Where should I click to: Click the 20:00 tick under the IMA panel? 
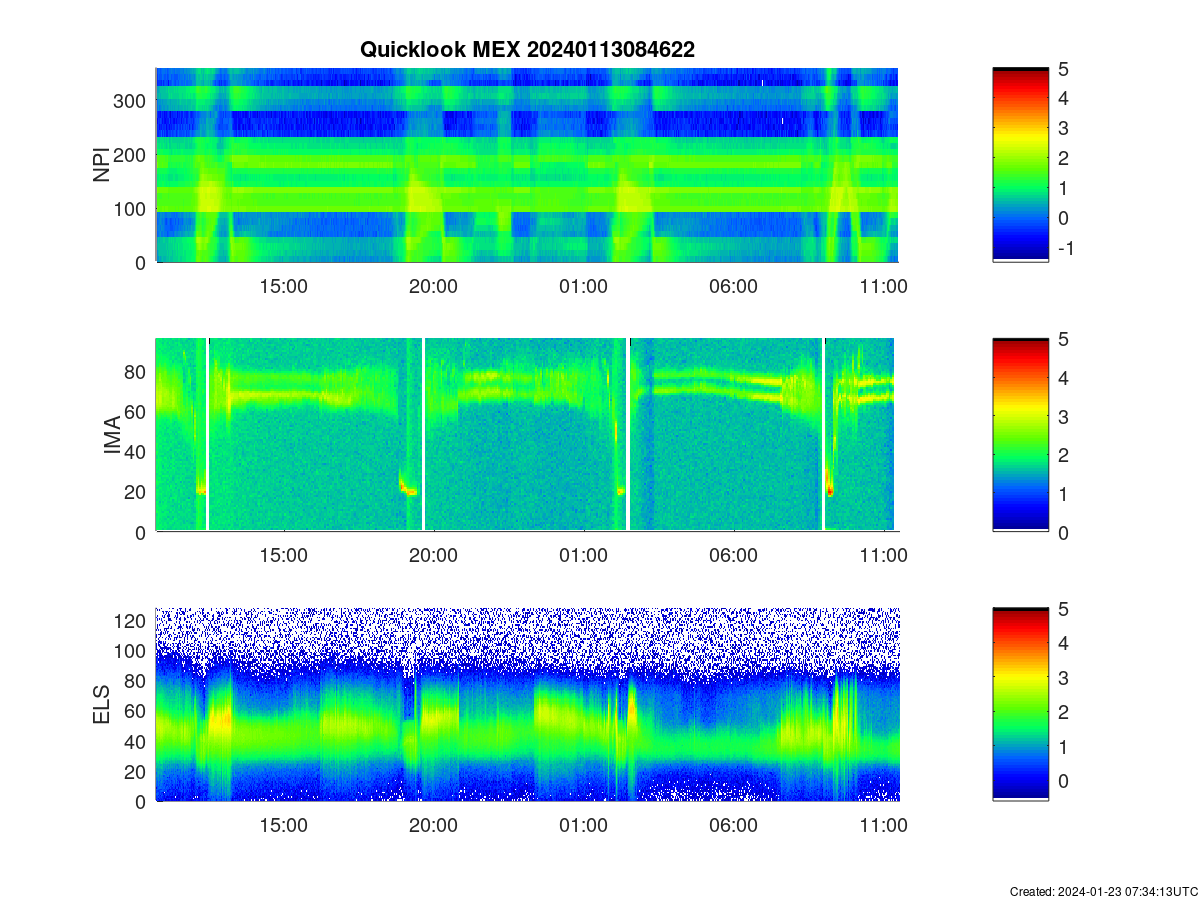click(x=433, y=556)
